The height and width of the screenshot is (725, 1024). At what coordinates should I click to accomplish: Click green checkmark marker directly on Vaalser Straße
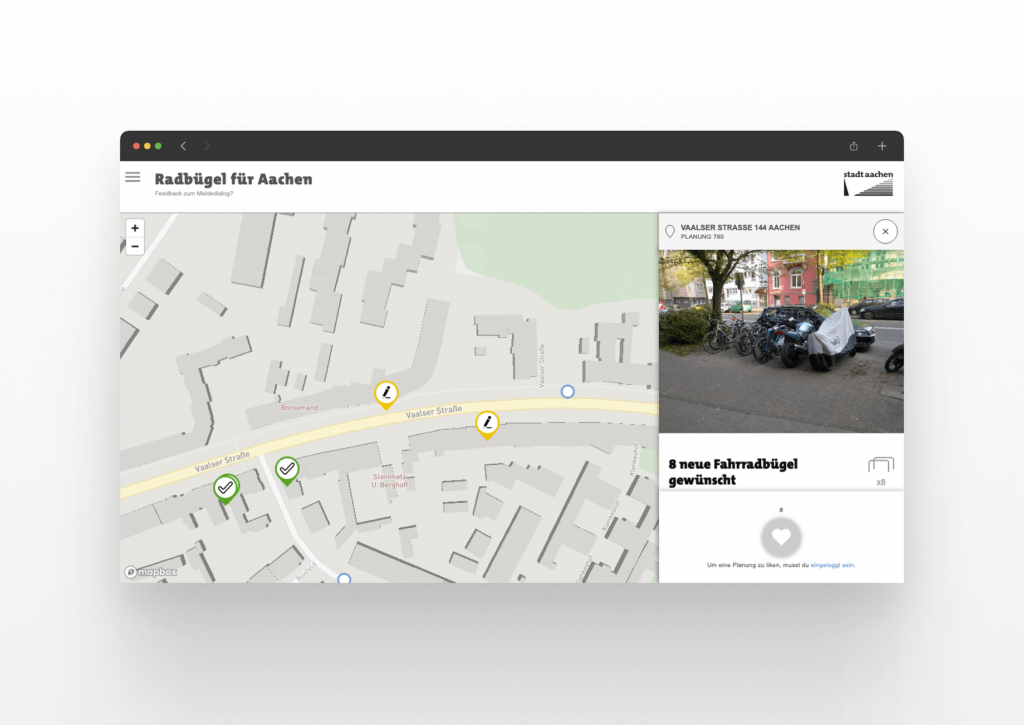(226, 487)
